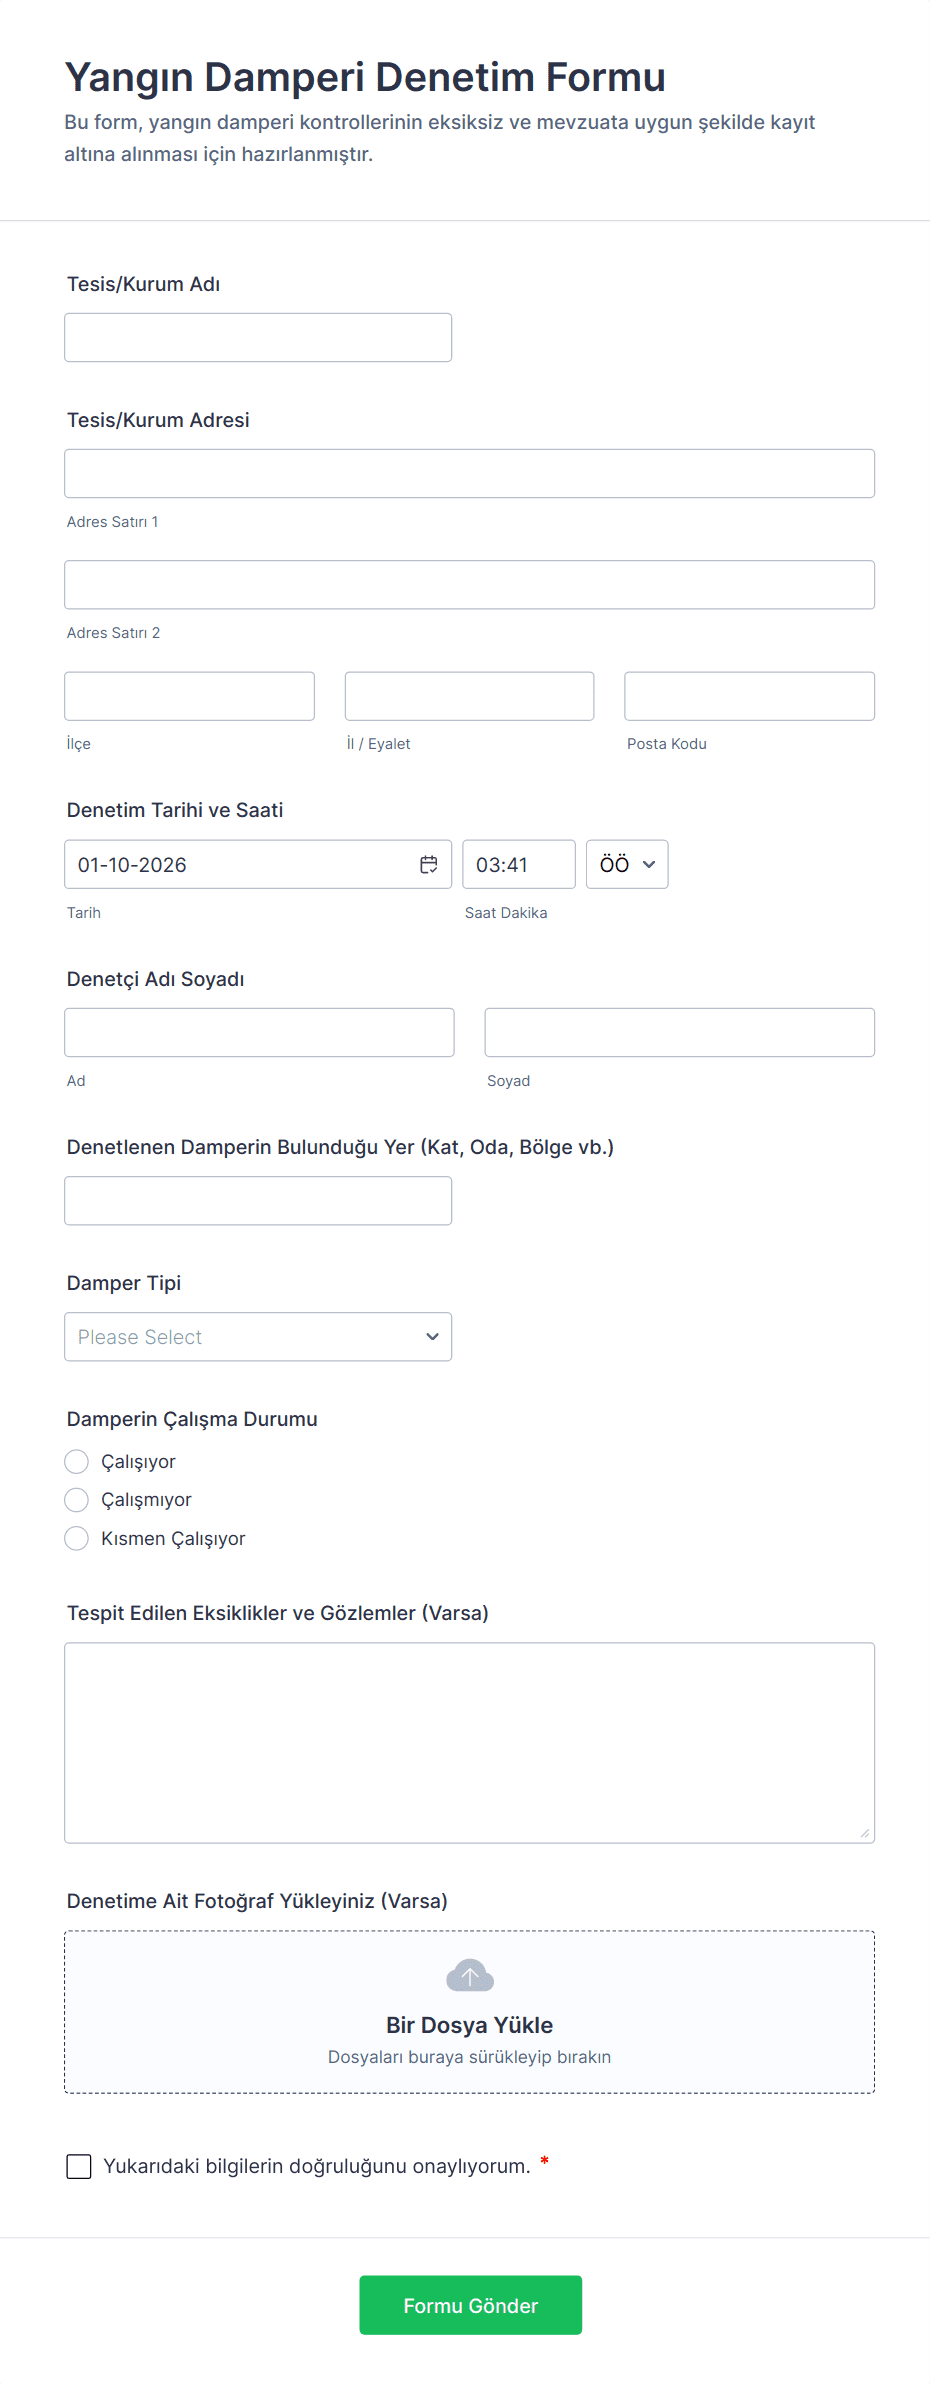Image resolution: width=930 pixels, height=2384 pixels.
Task: Click the İlçe input field
Action: tap(189, 695)
